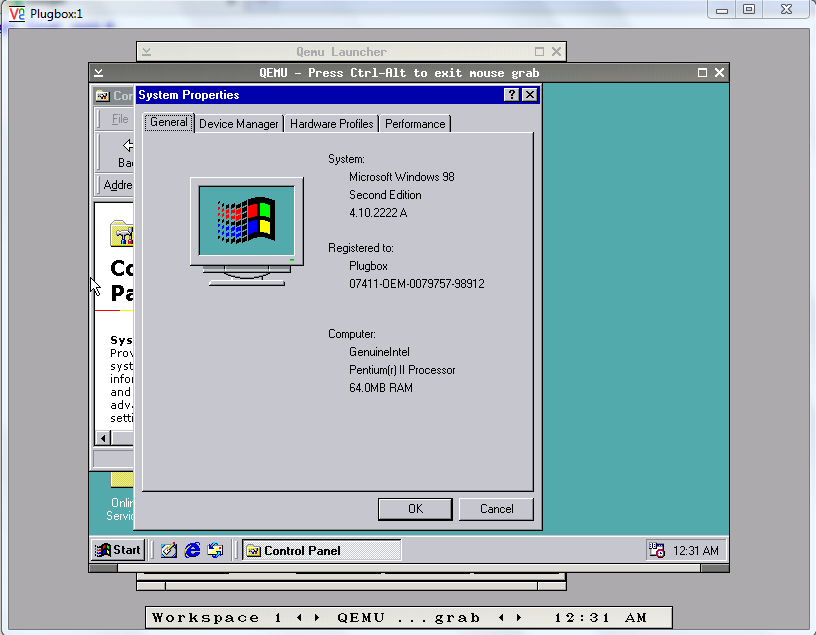The width and height of the screenshot is (816, 635).
Task: Open the View Channels quick launch icon
Action: tap(215, 550)
